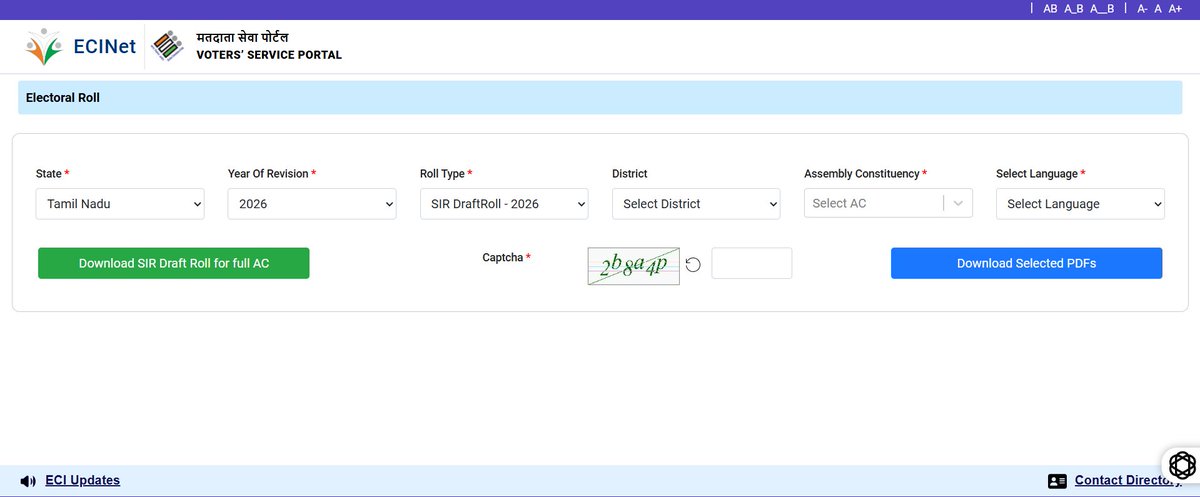
Task: Click the captcha image
Action: (634, 266)
